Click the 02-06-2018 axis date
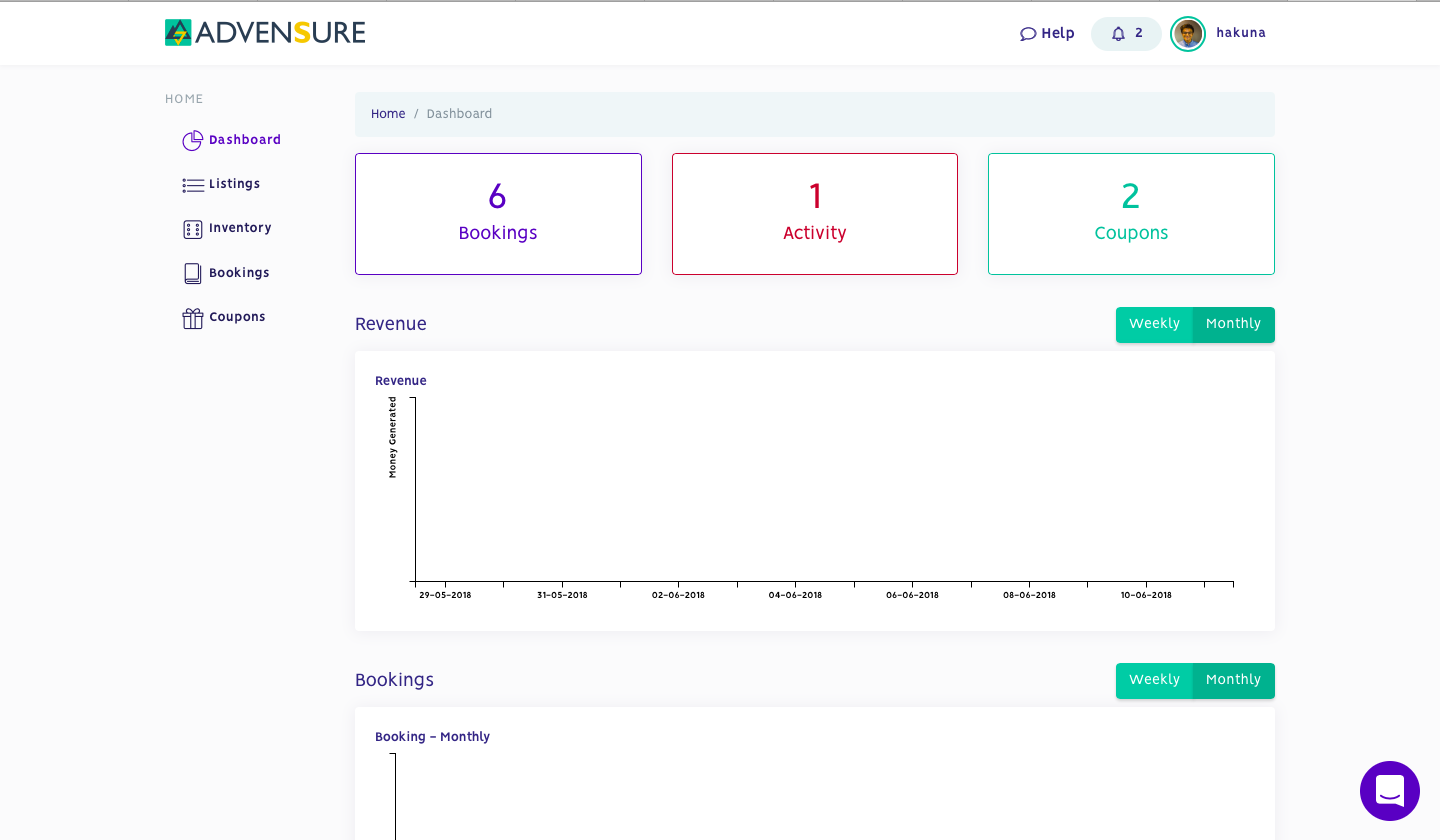This screenshot has height=840, width=1440. click(x=678, y=595)
